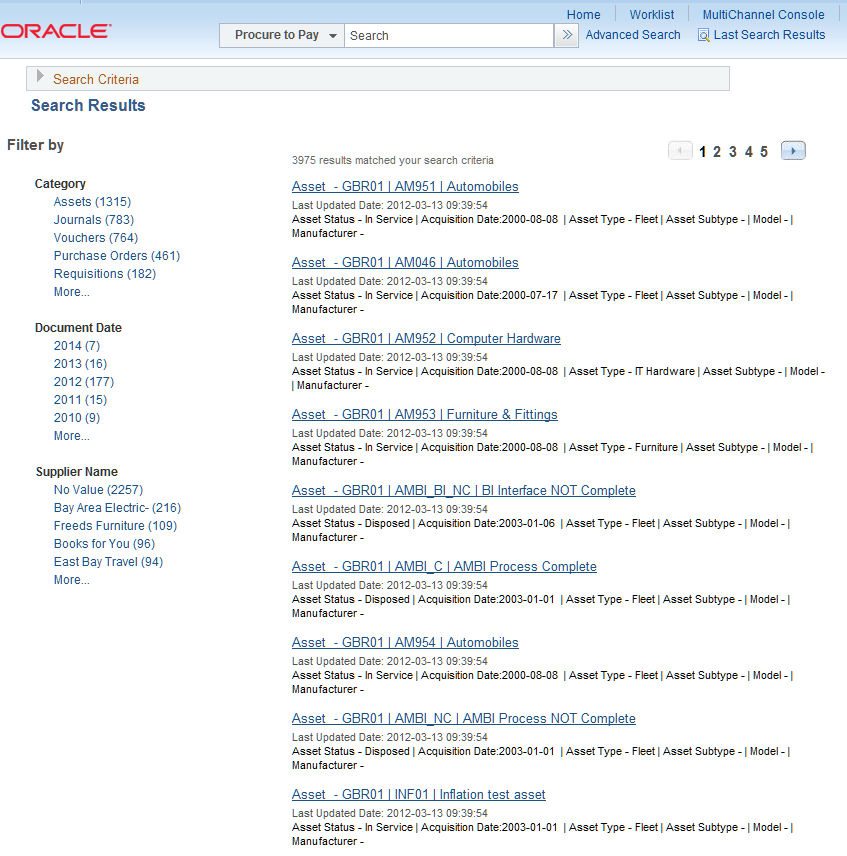This screenshot has width=847, height=856.
Task: Open Last Search Results link
Action: tap(769, 35)
